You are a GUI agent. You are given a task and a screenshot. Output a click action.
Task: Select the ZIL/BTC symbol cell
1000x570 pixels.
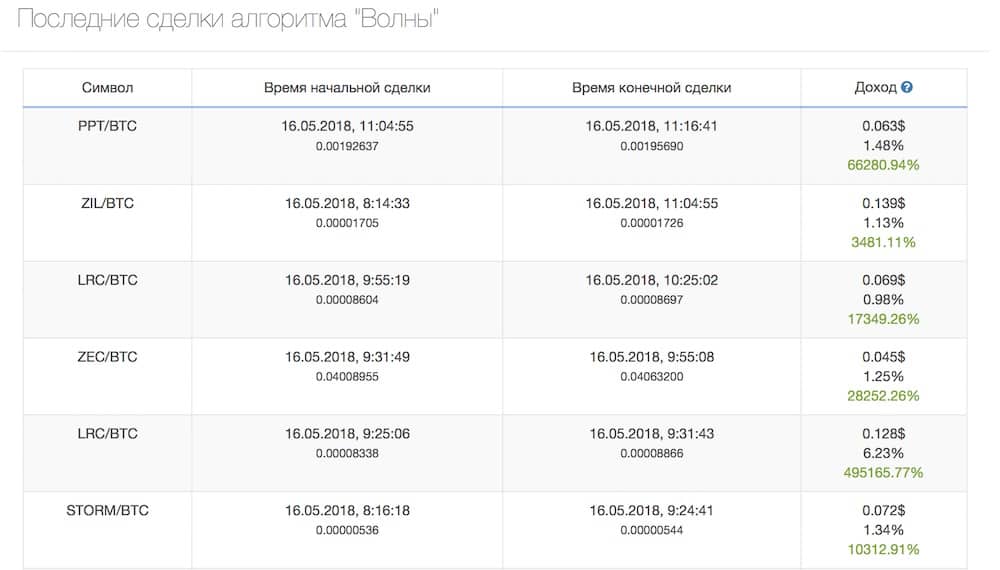107,203
